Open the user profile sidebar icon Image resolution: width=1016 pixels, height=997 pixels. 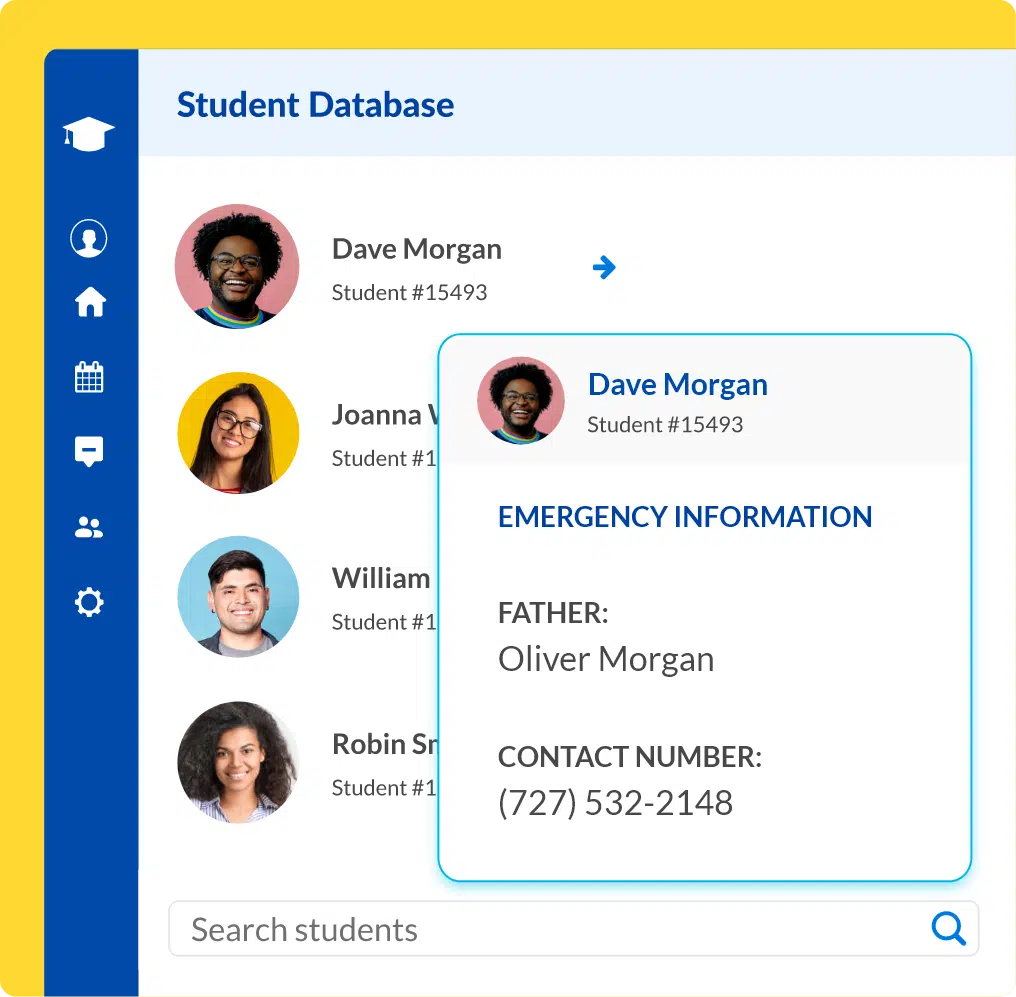[x=89, y=239]
